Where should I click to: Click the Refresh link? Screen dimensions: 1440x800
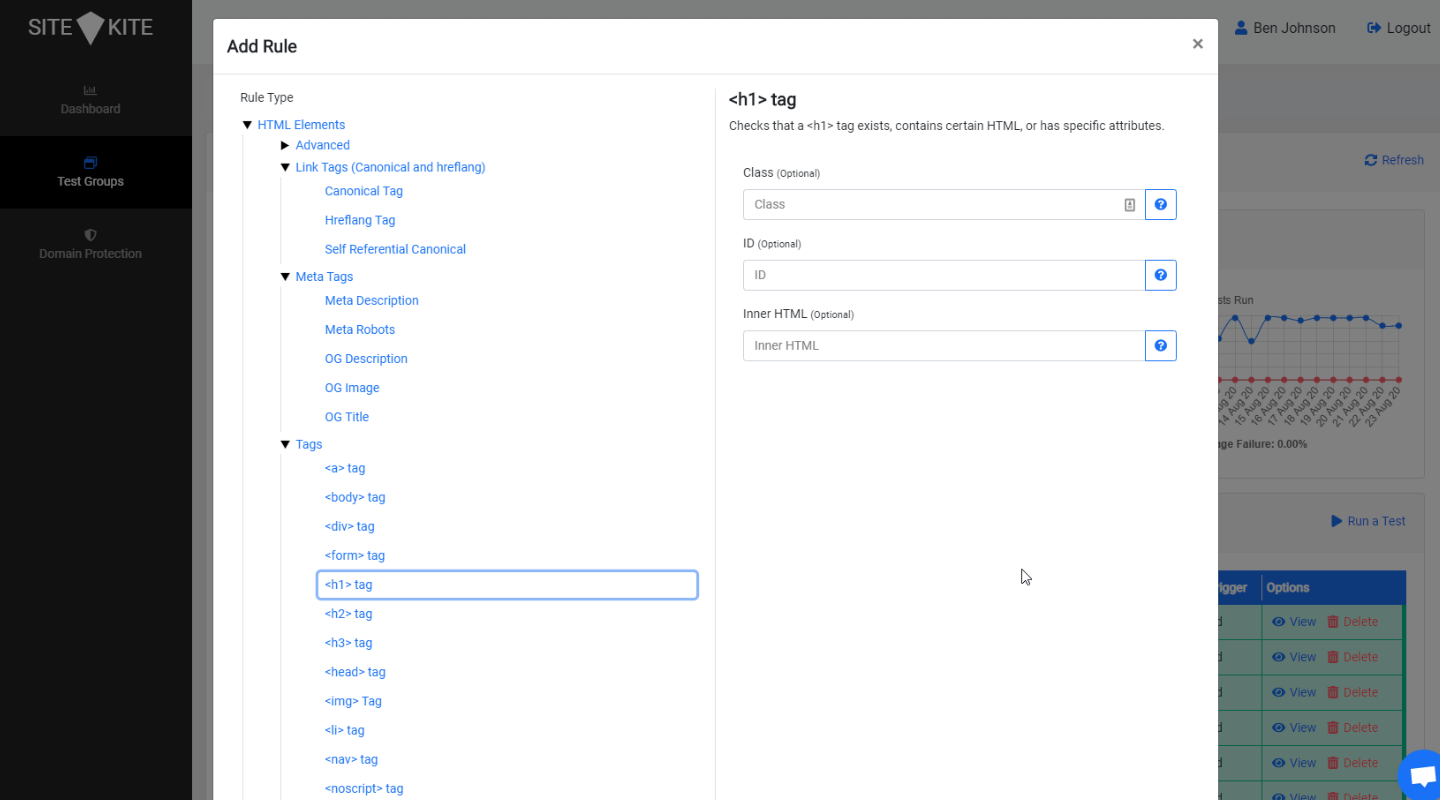pyautogui.click(x=1394, y=160)
